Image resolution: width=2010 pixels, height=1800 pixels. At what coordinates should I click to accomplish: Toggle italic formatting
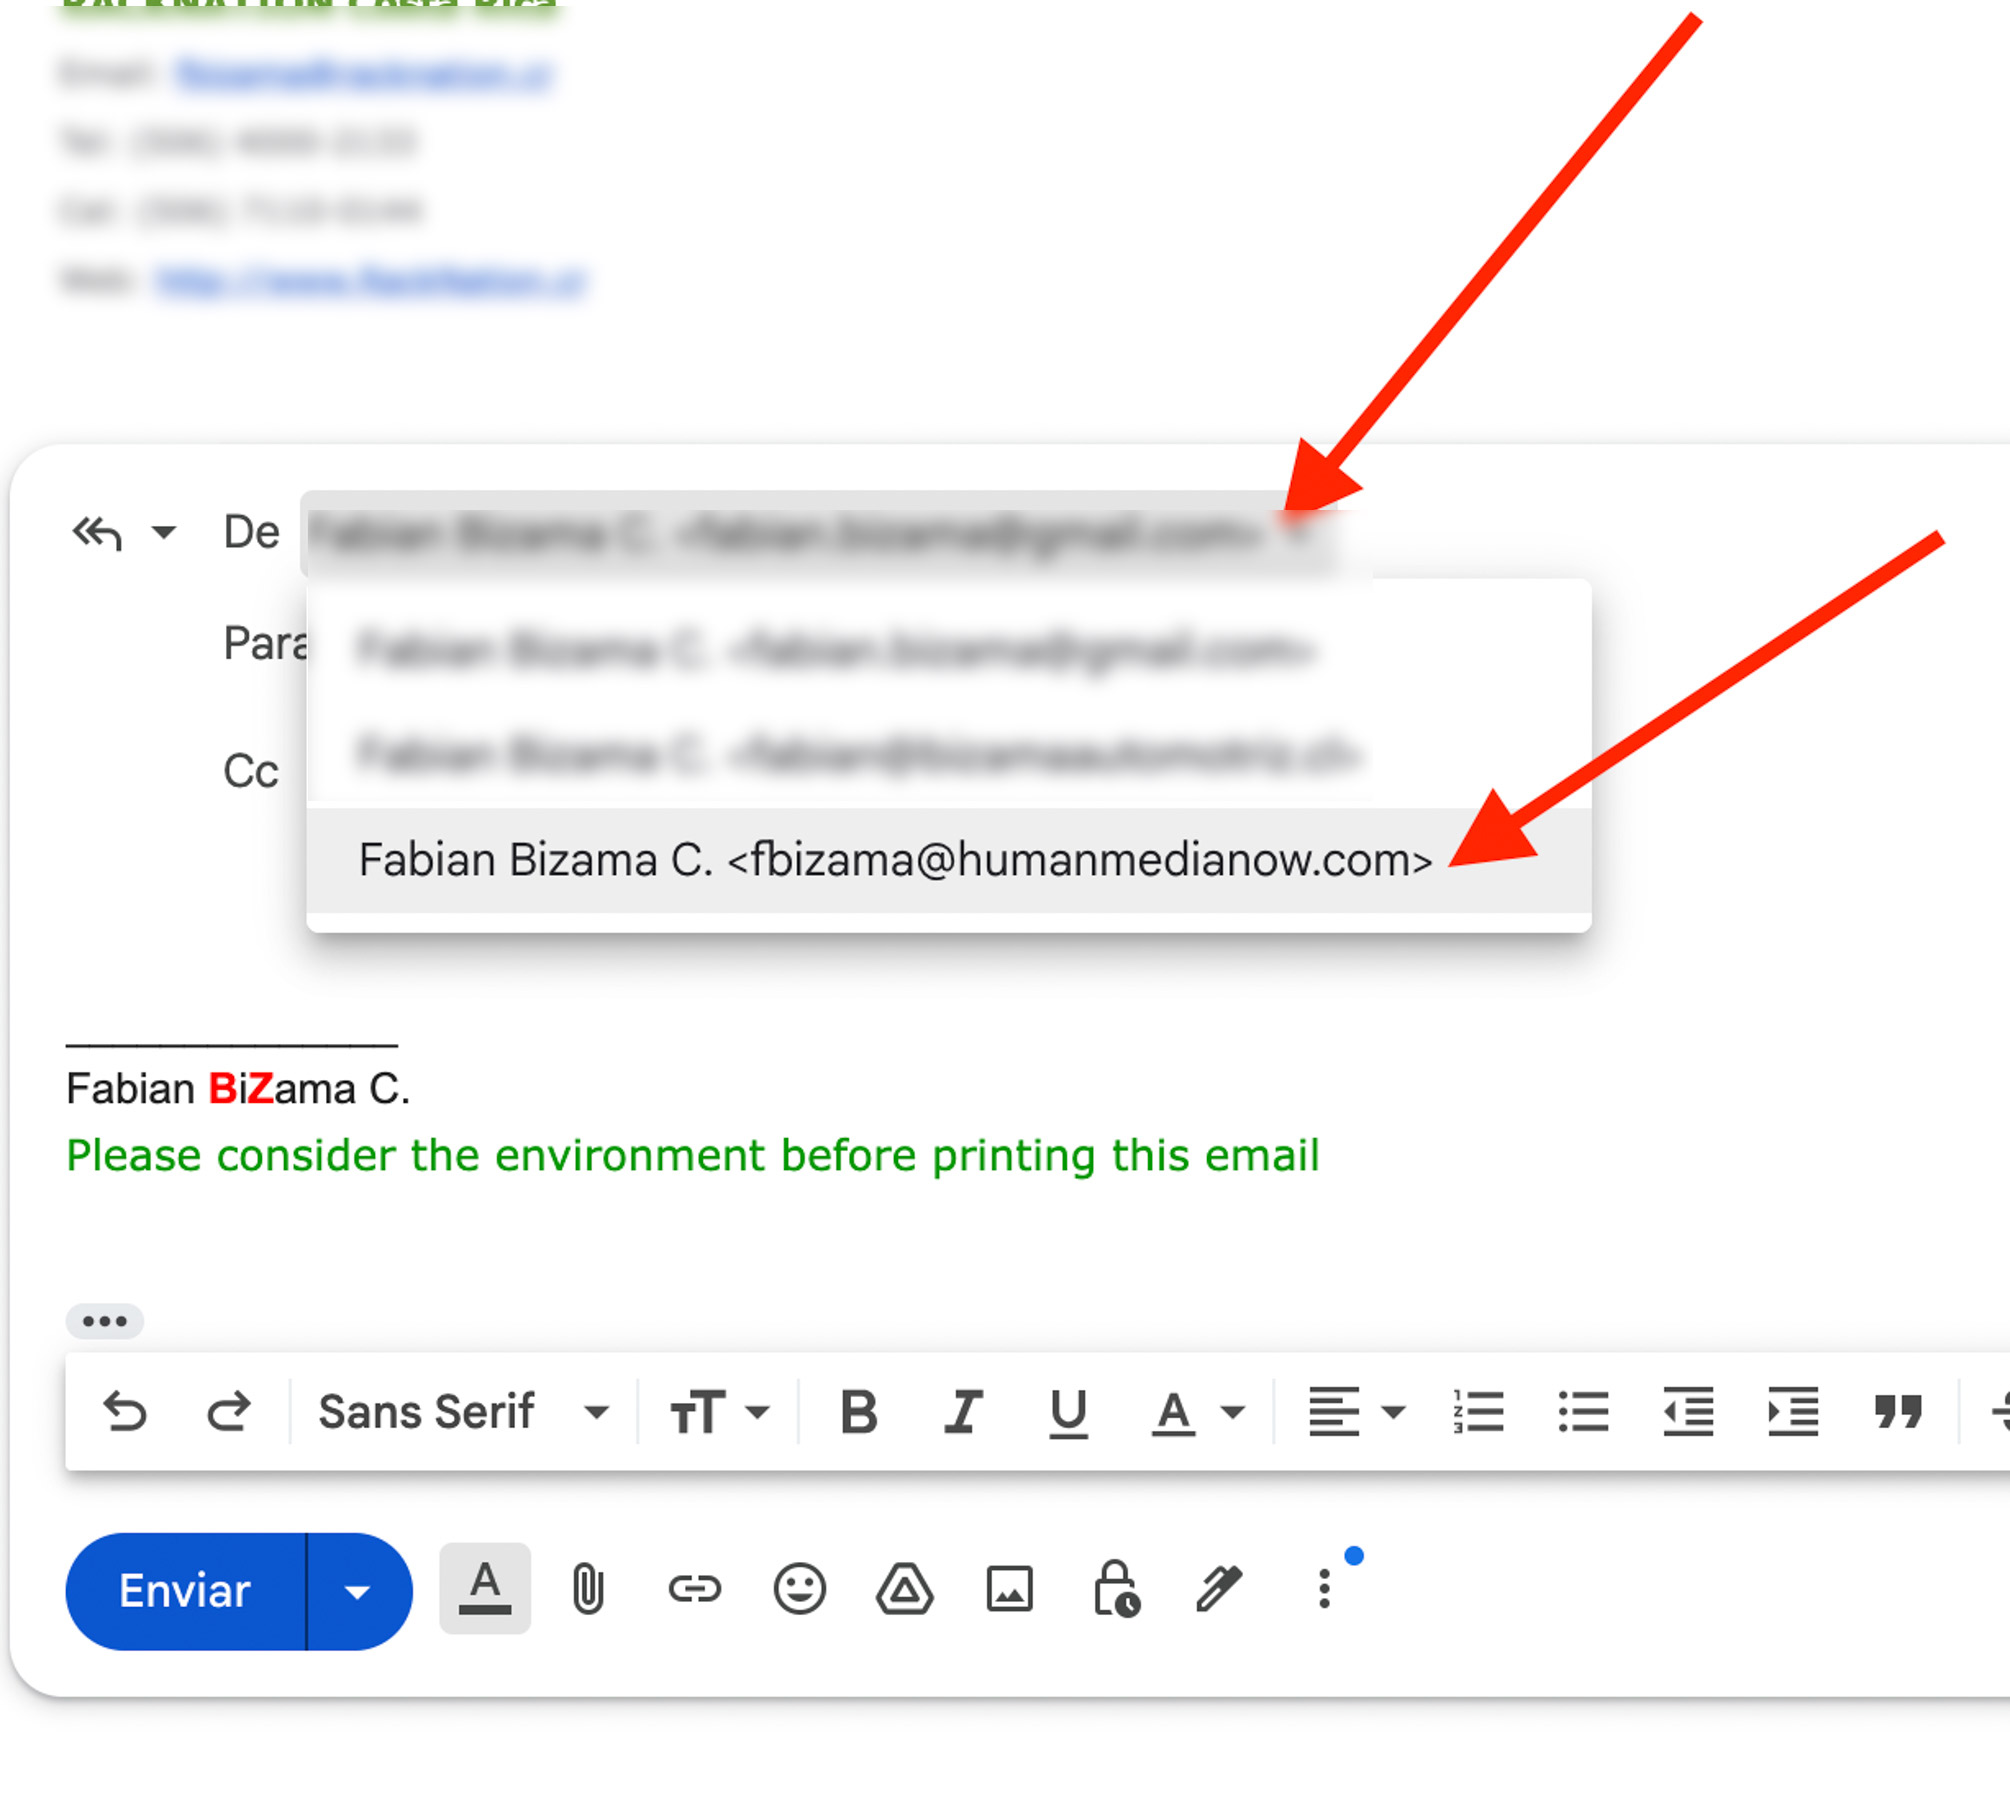963,1412
